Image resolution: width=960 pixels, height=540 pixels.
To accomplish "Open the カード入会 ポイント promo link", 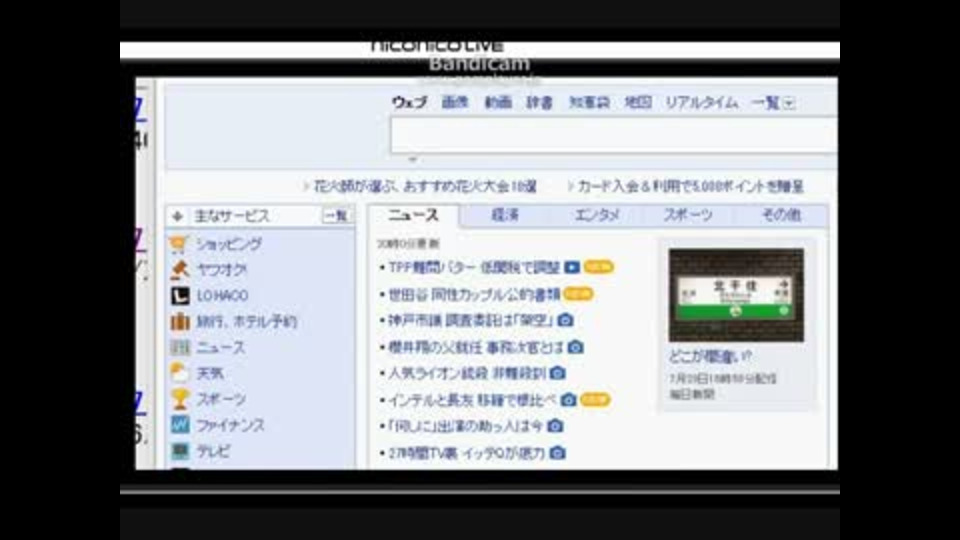I will point(691,186).
